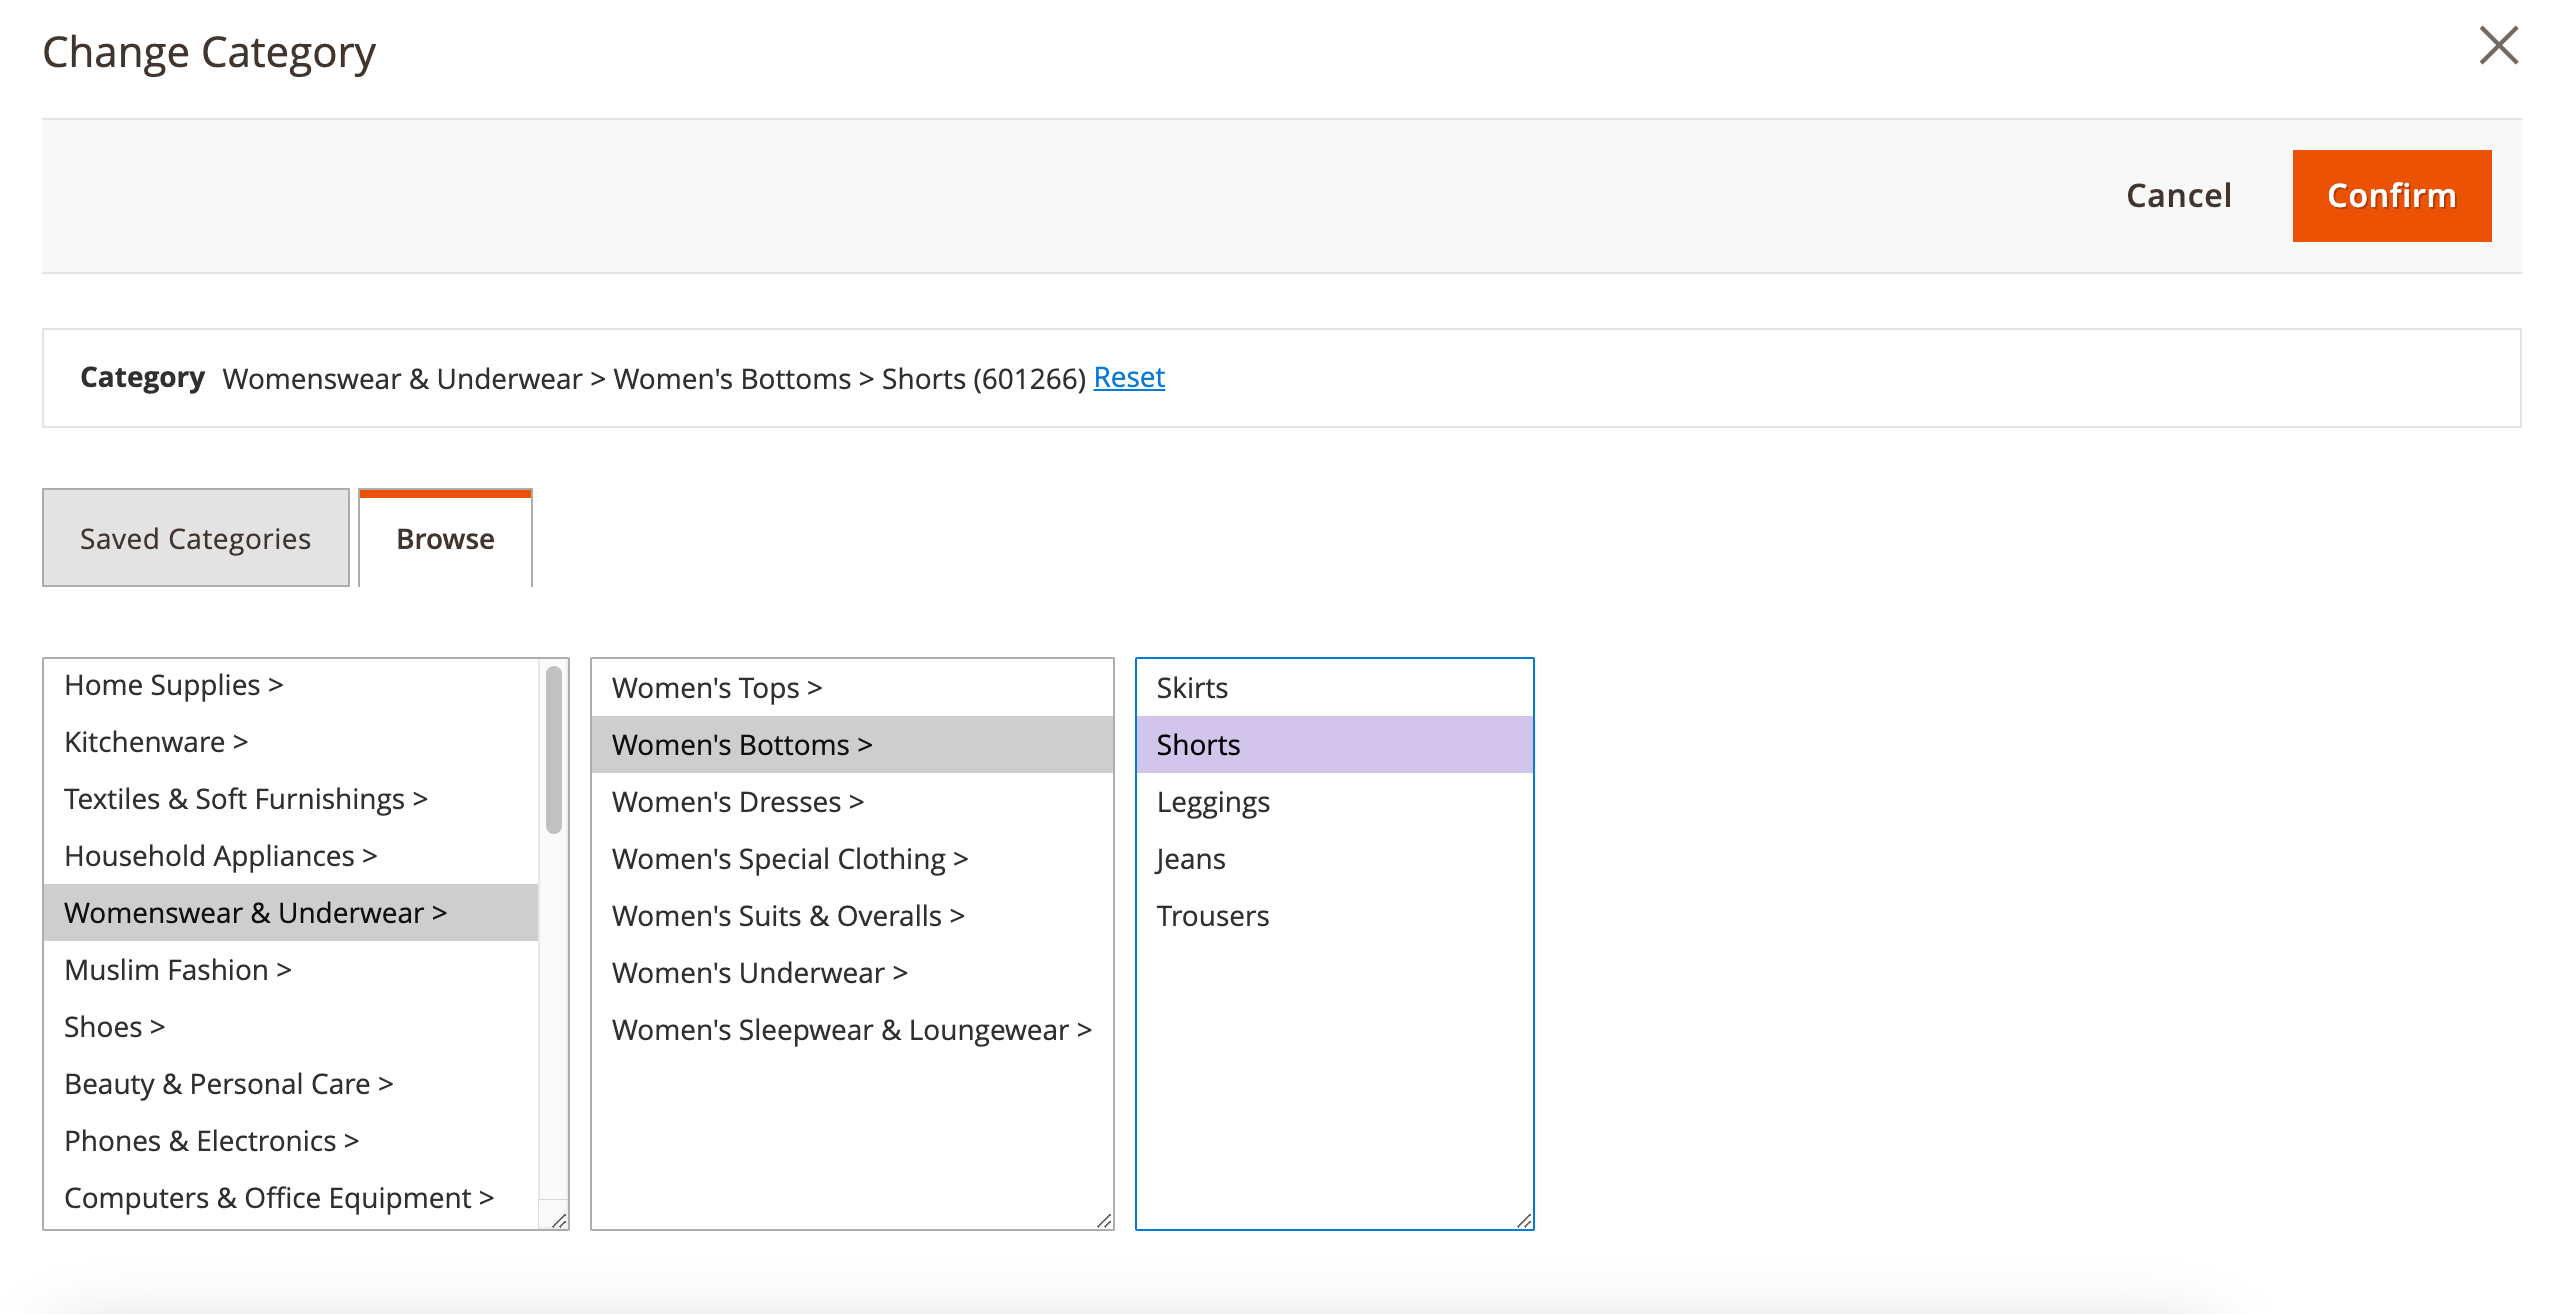Screen dimensions: 2558x1314
Task: Choose Women's Dresses subcategory
Action: tap(737, 802)
